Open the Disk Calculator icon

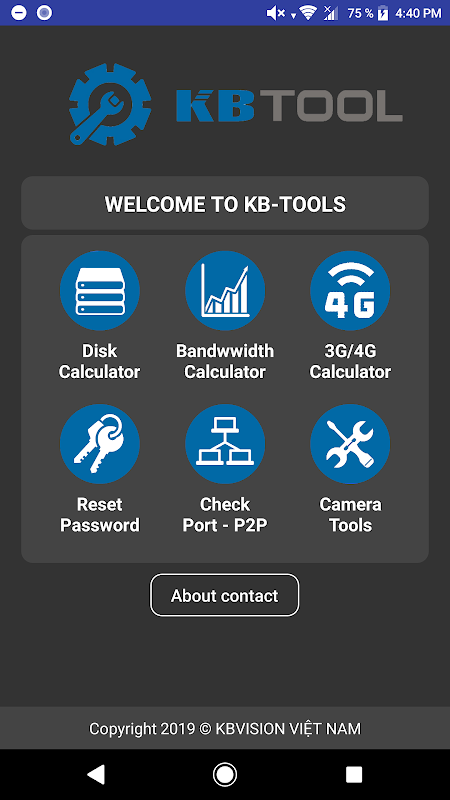pos(99,290)
